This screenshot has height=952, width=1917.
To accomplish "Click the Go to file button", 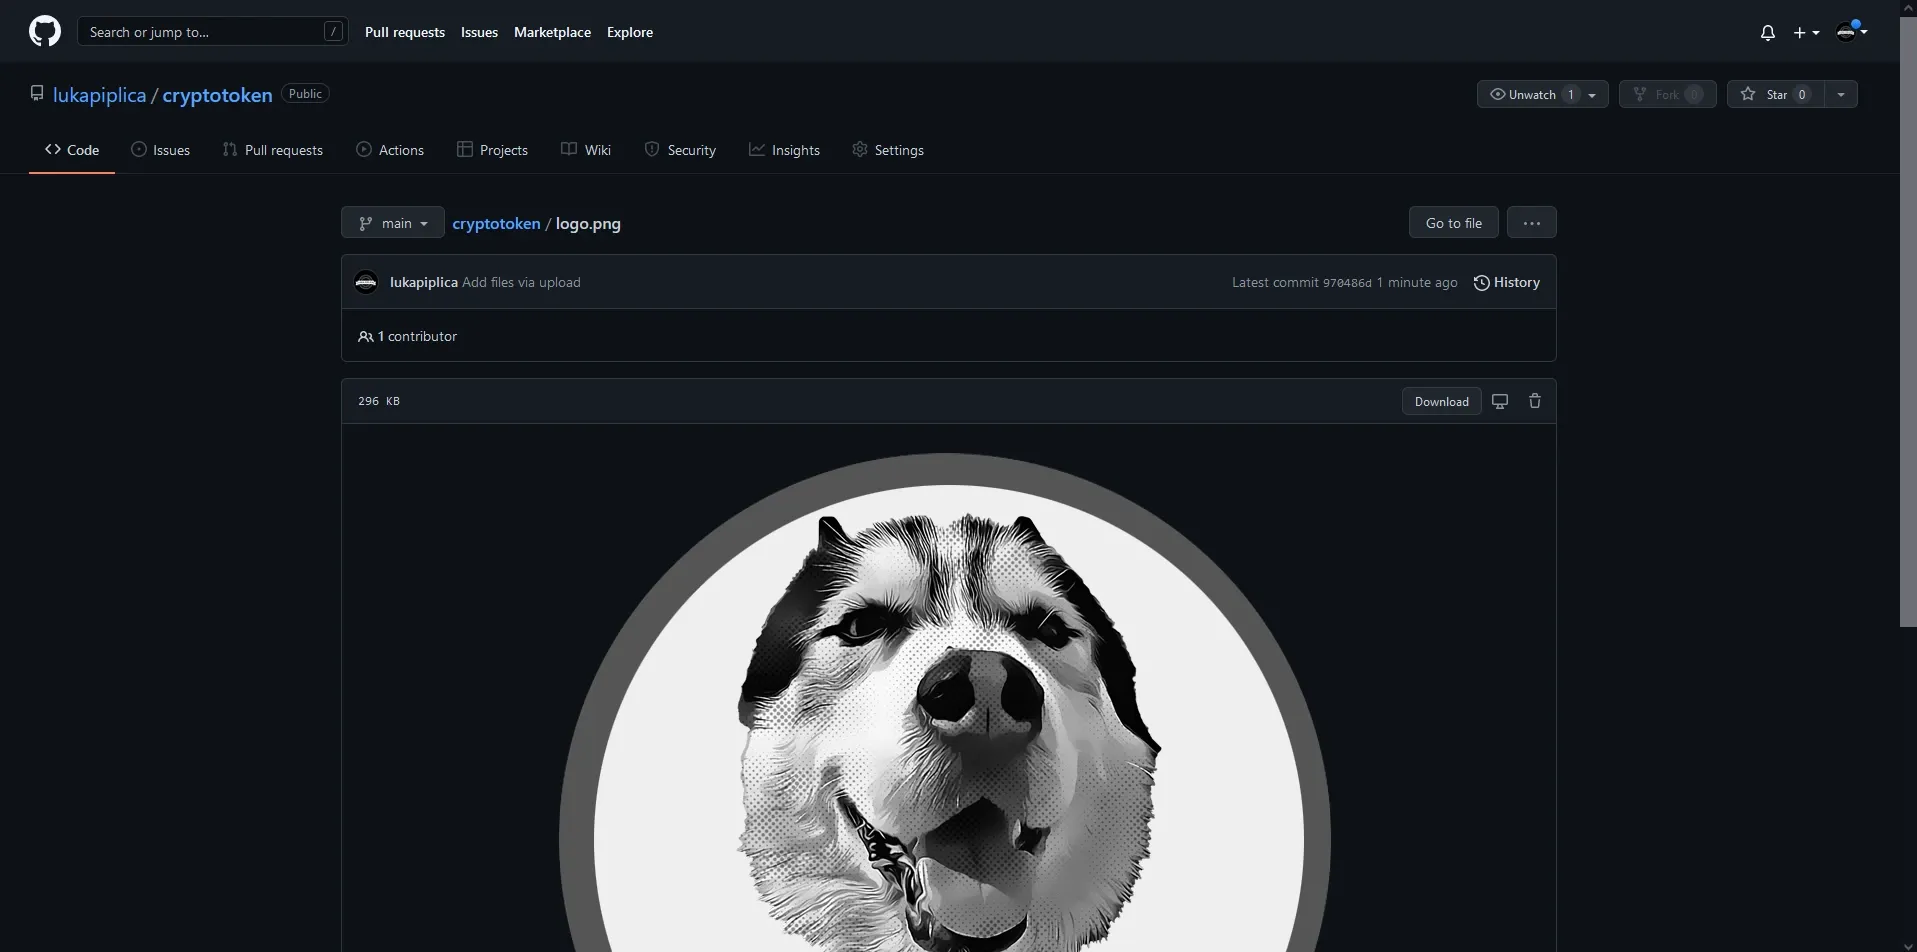I will [x=1454, y=223].
